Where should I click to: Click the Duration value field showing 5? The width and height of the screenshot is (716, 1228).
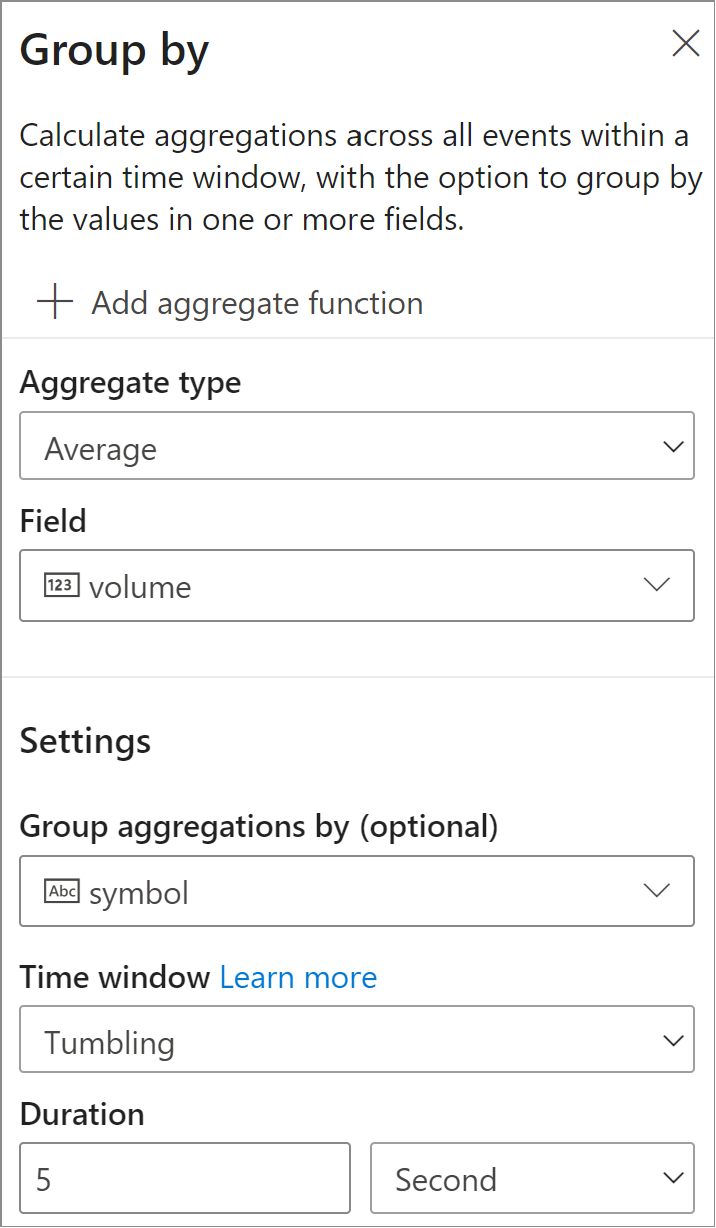185,1178
